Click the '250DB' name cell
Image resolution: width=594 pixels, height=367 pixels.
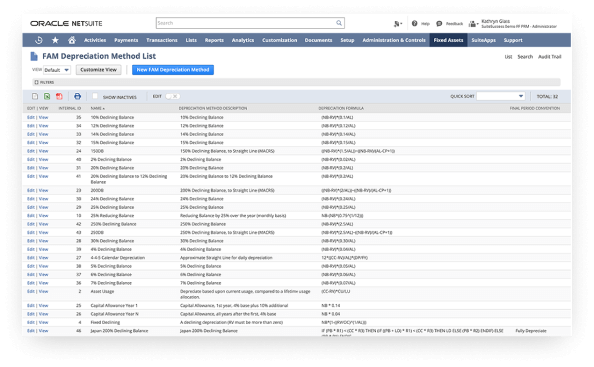tap(97, 233)
